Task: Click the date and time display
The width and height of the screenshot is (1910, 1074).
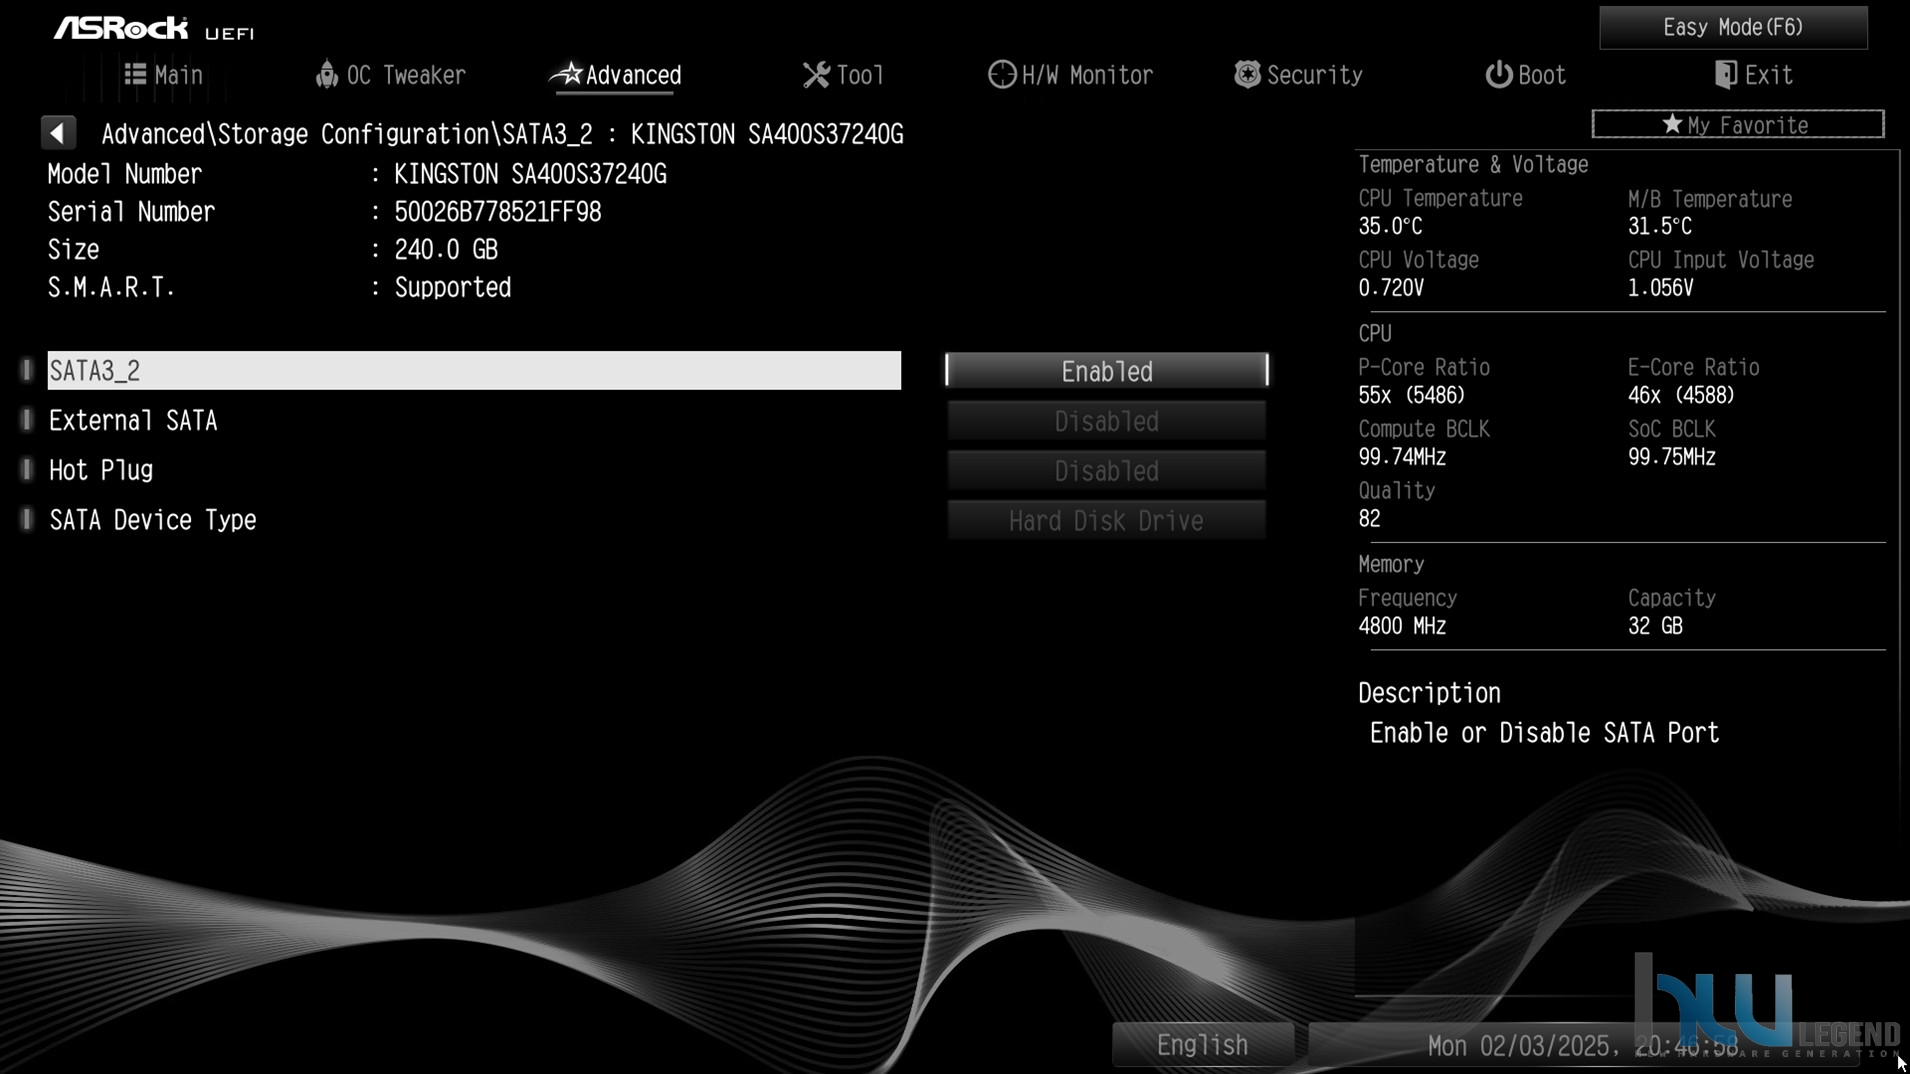Action: tap(1583, 1046)
